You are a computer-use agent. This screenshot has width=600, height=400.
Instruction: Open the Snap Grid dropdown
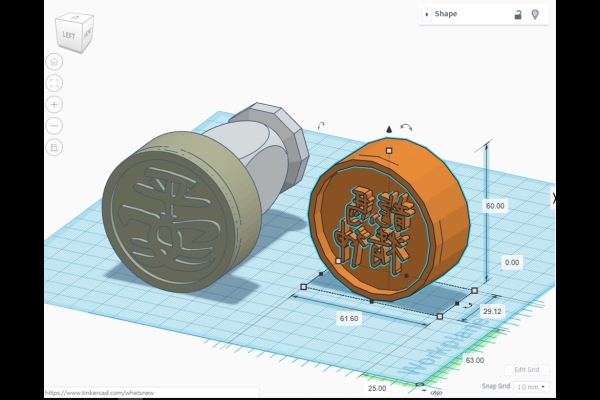click(x=530, y=386)
